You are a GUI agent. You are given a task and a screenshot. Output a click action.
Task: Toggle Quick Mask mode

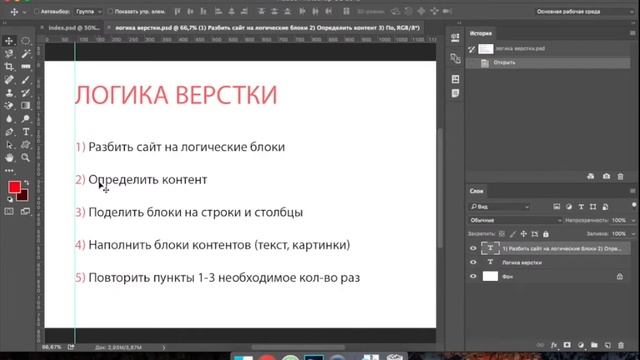9,211
